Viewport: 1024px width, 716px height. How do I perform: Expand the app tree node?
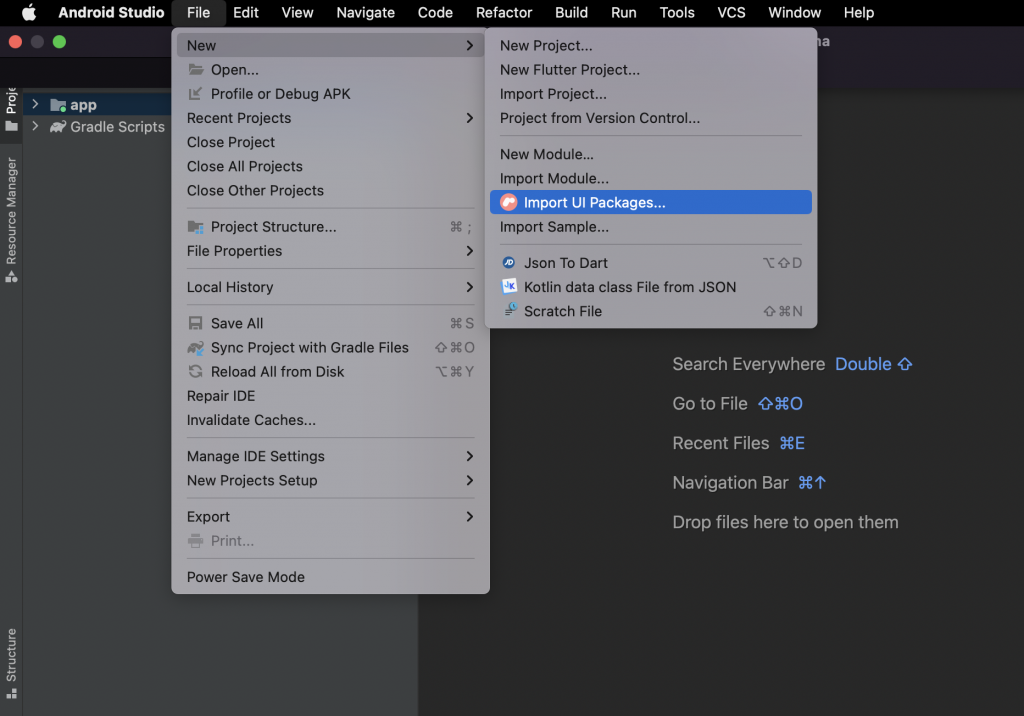(35, 105)
